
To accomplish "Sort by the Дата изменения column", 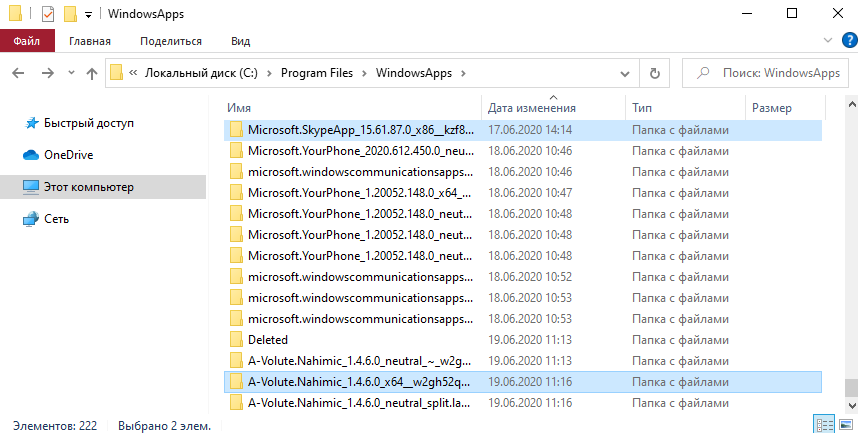I will [531, 107].
